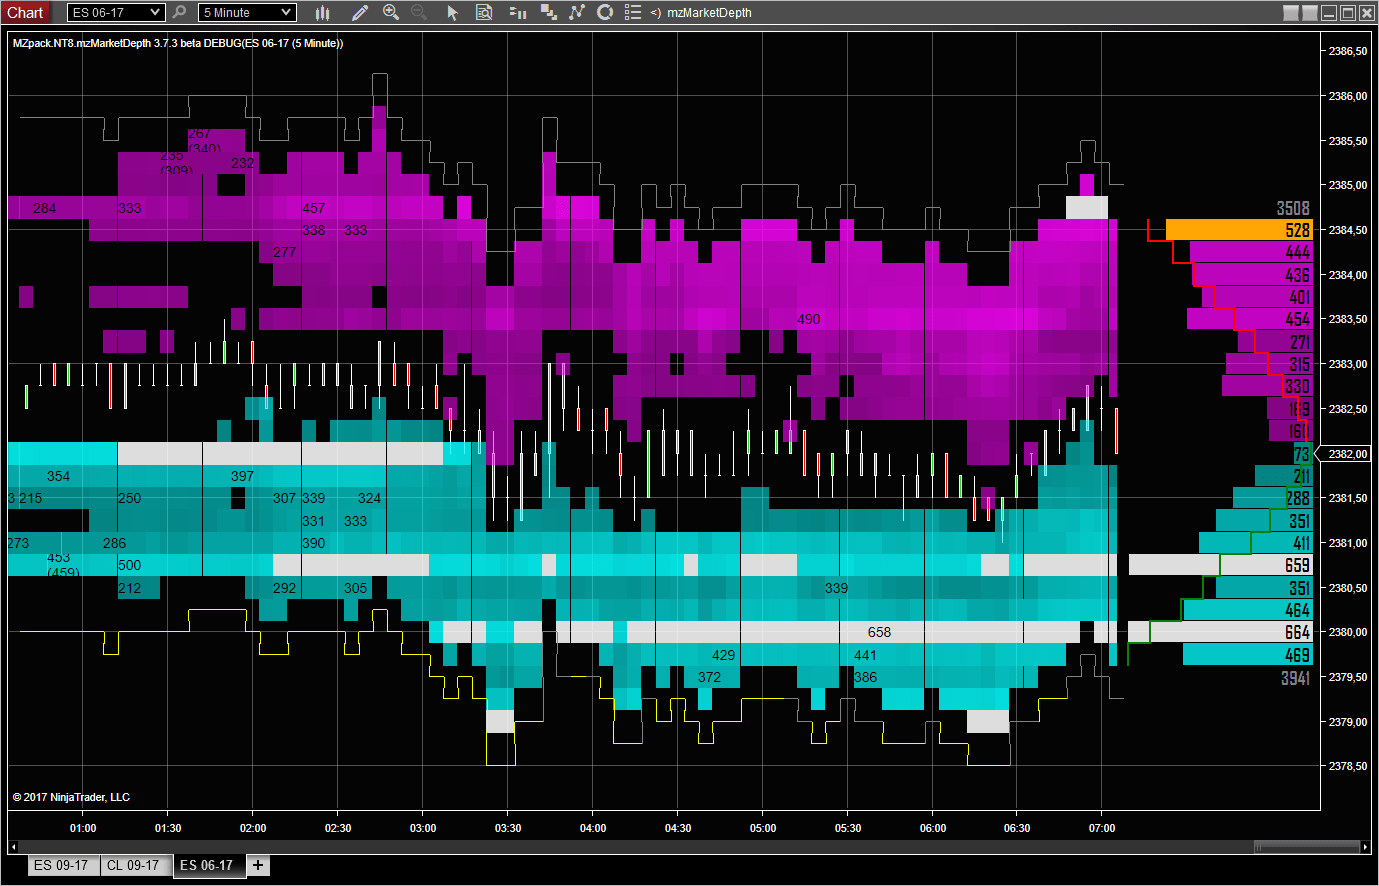
Task: Click the 429 bid liquidity label
Action: pyautogui.click(x=723, y=655)
